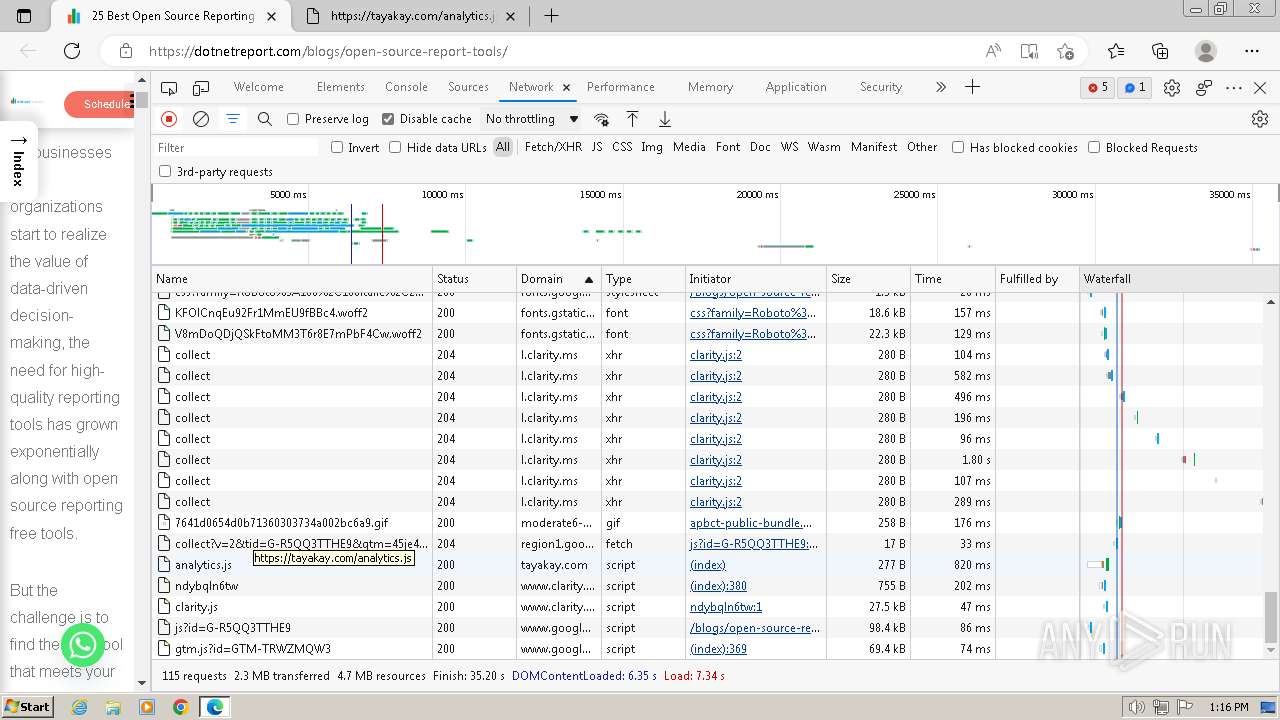Click the taskbar clock 1:16 PM
This screenshot has width=1280, height=720.
point(1229,707)
